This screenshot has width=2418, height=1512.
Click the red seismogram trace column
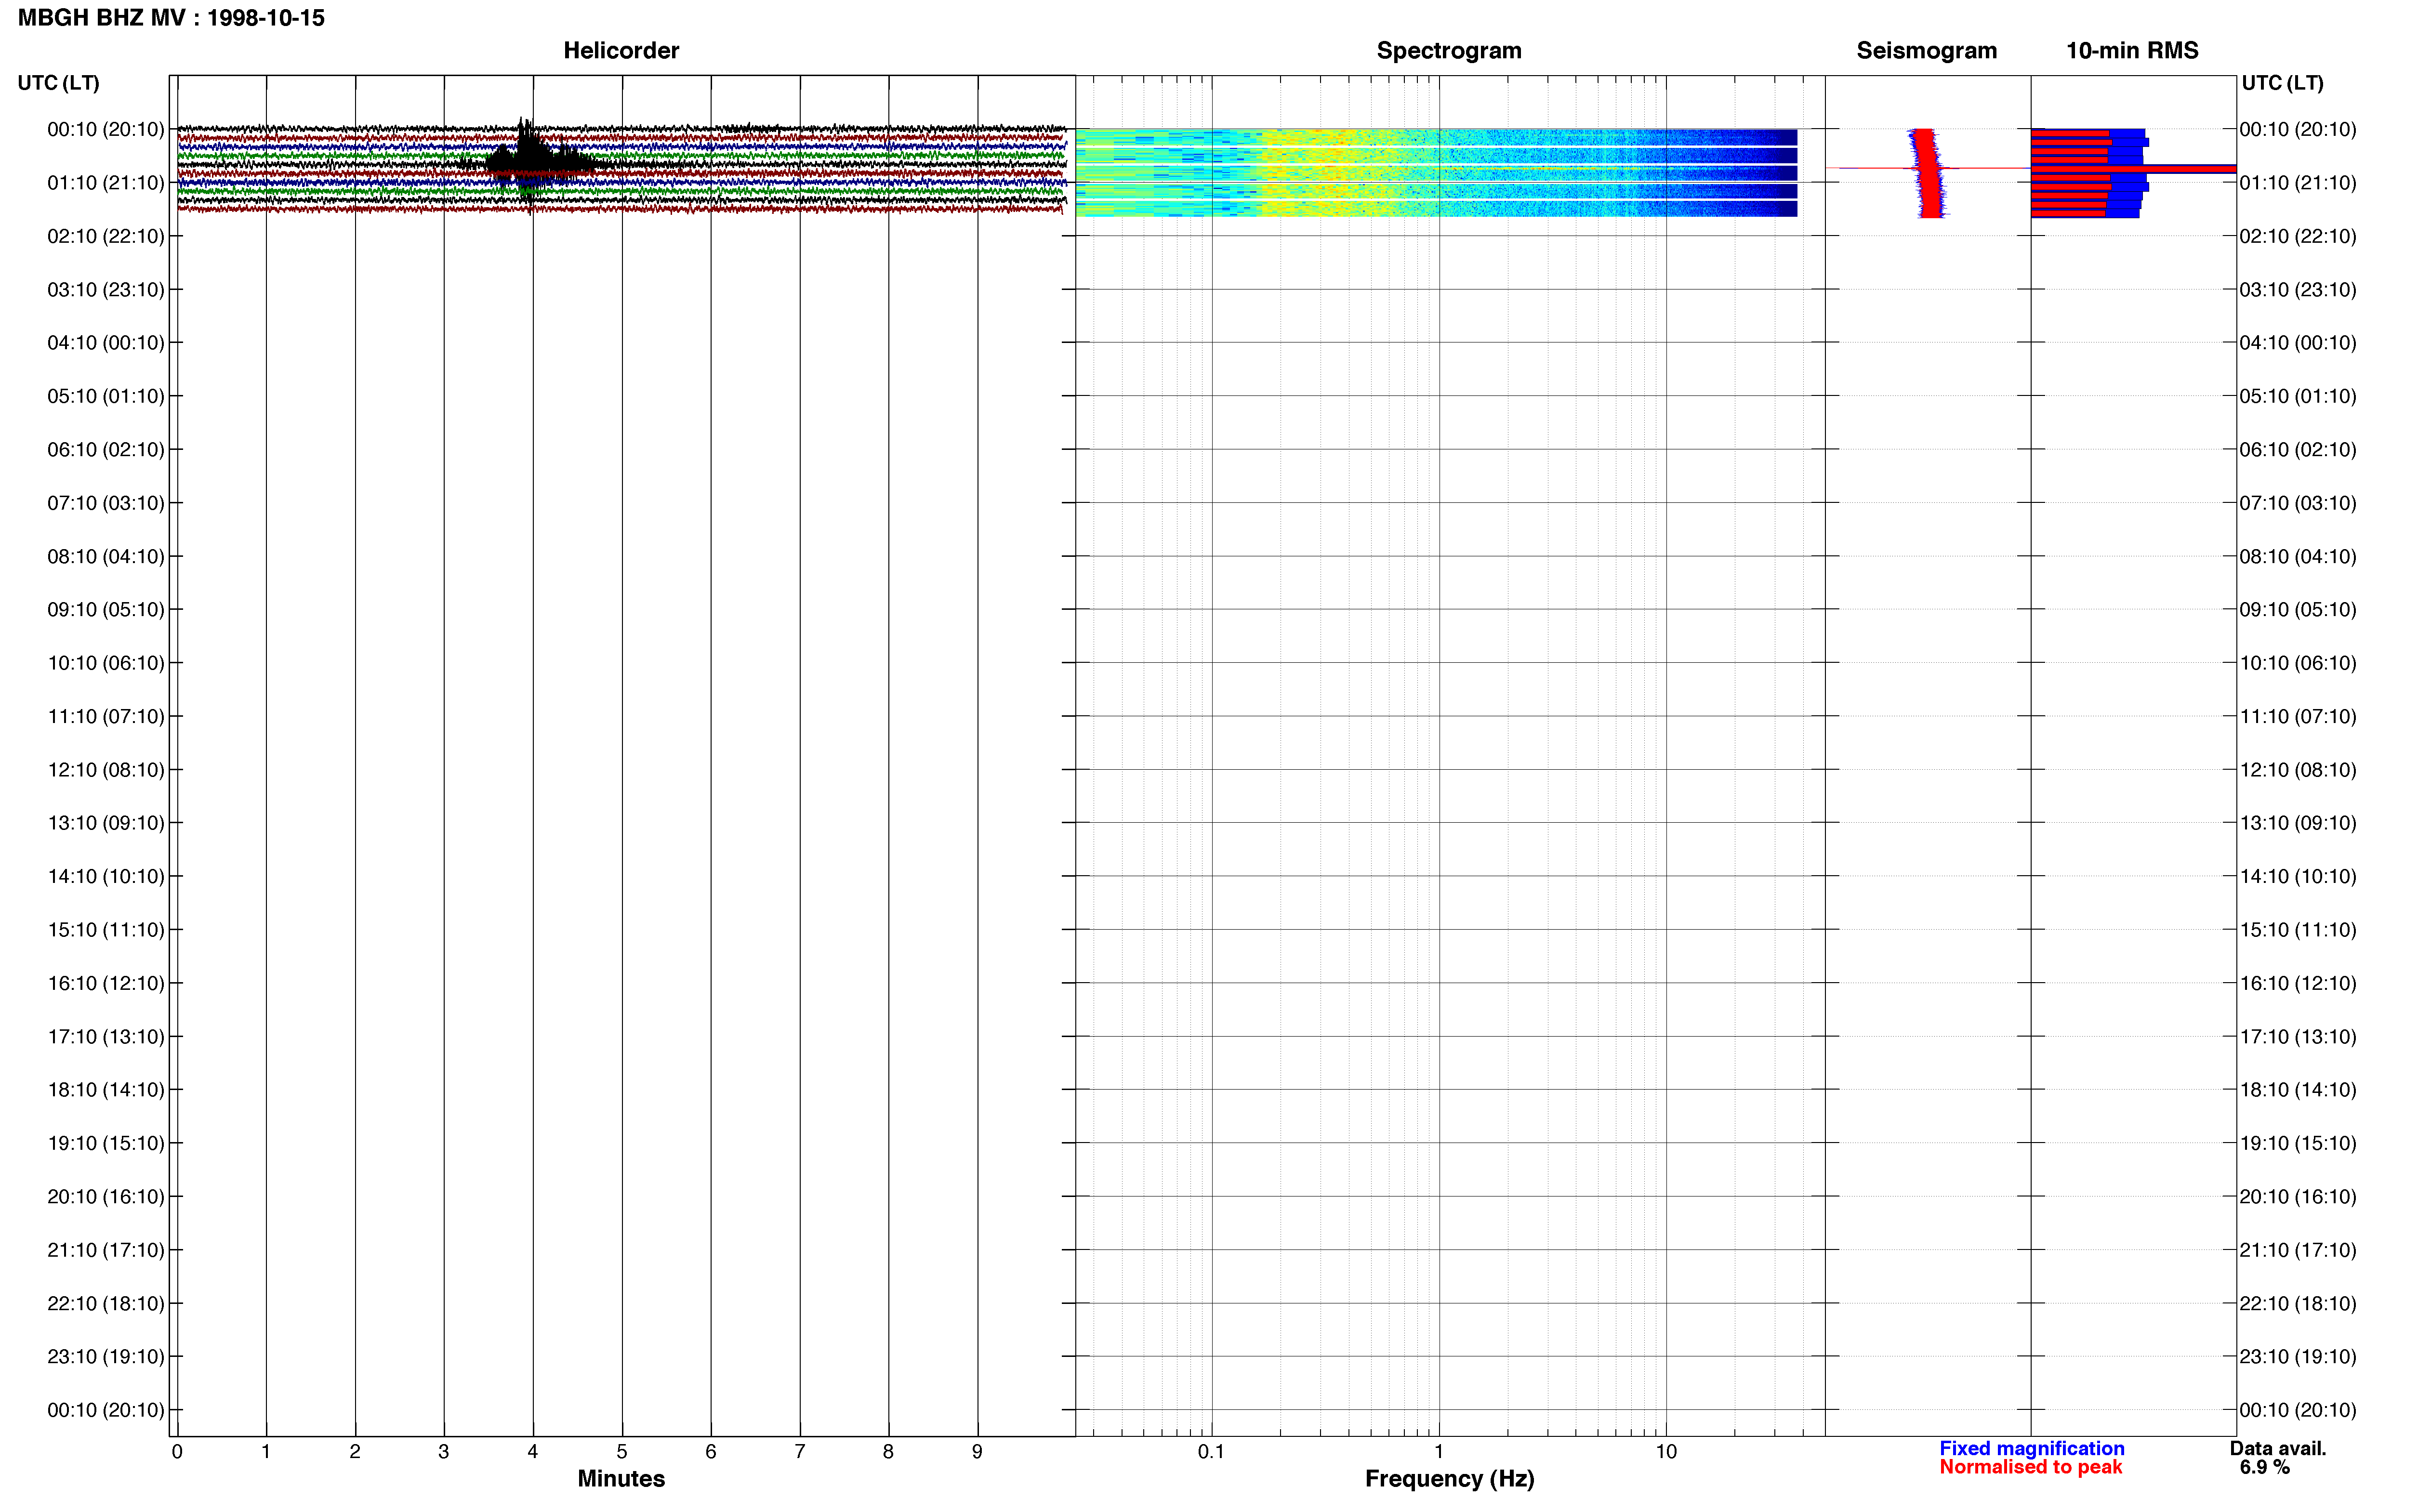(1929, 172)
